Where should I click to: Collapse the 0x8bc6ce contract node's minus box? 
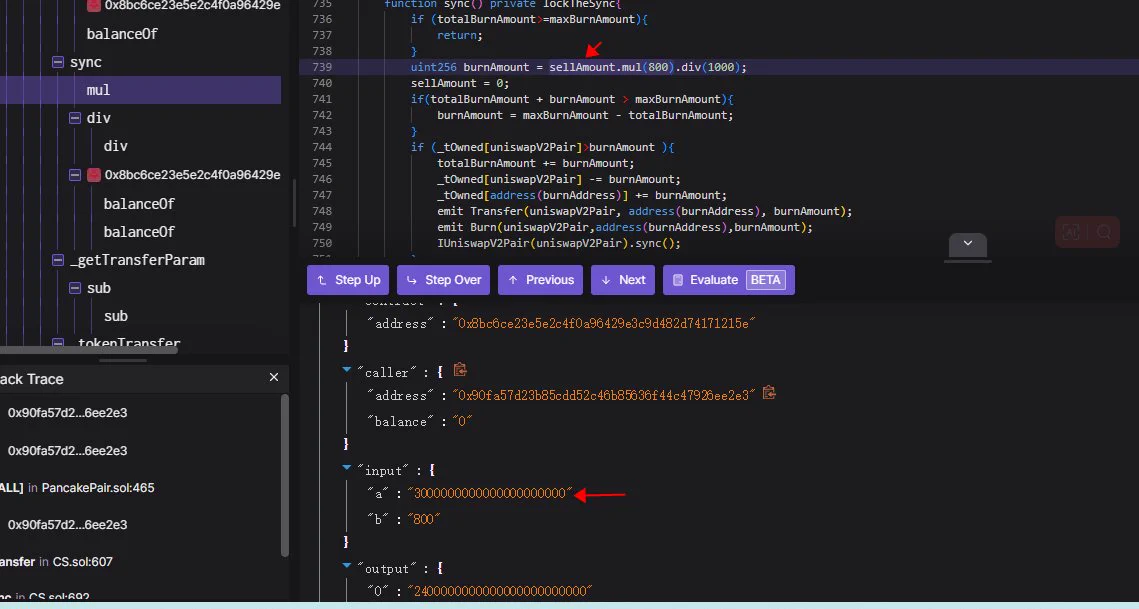[75, 174]
